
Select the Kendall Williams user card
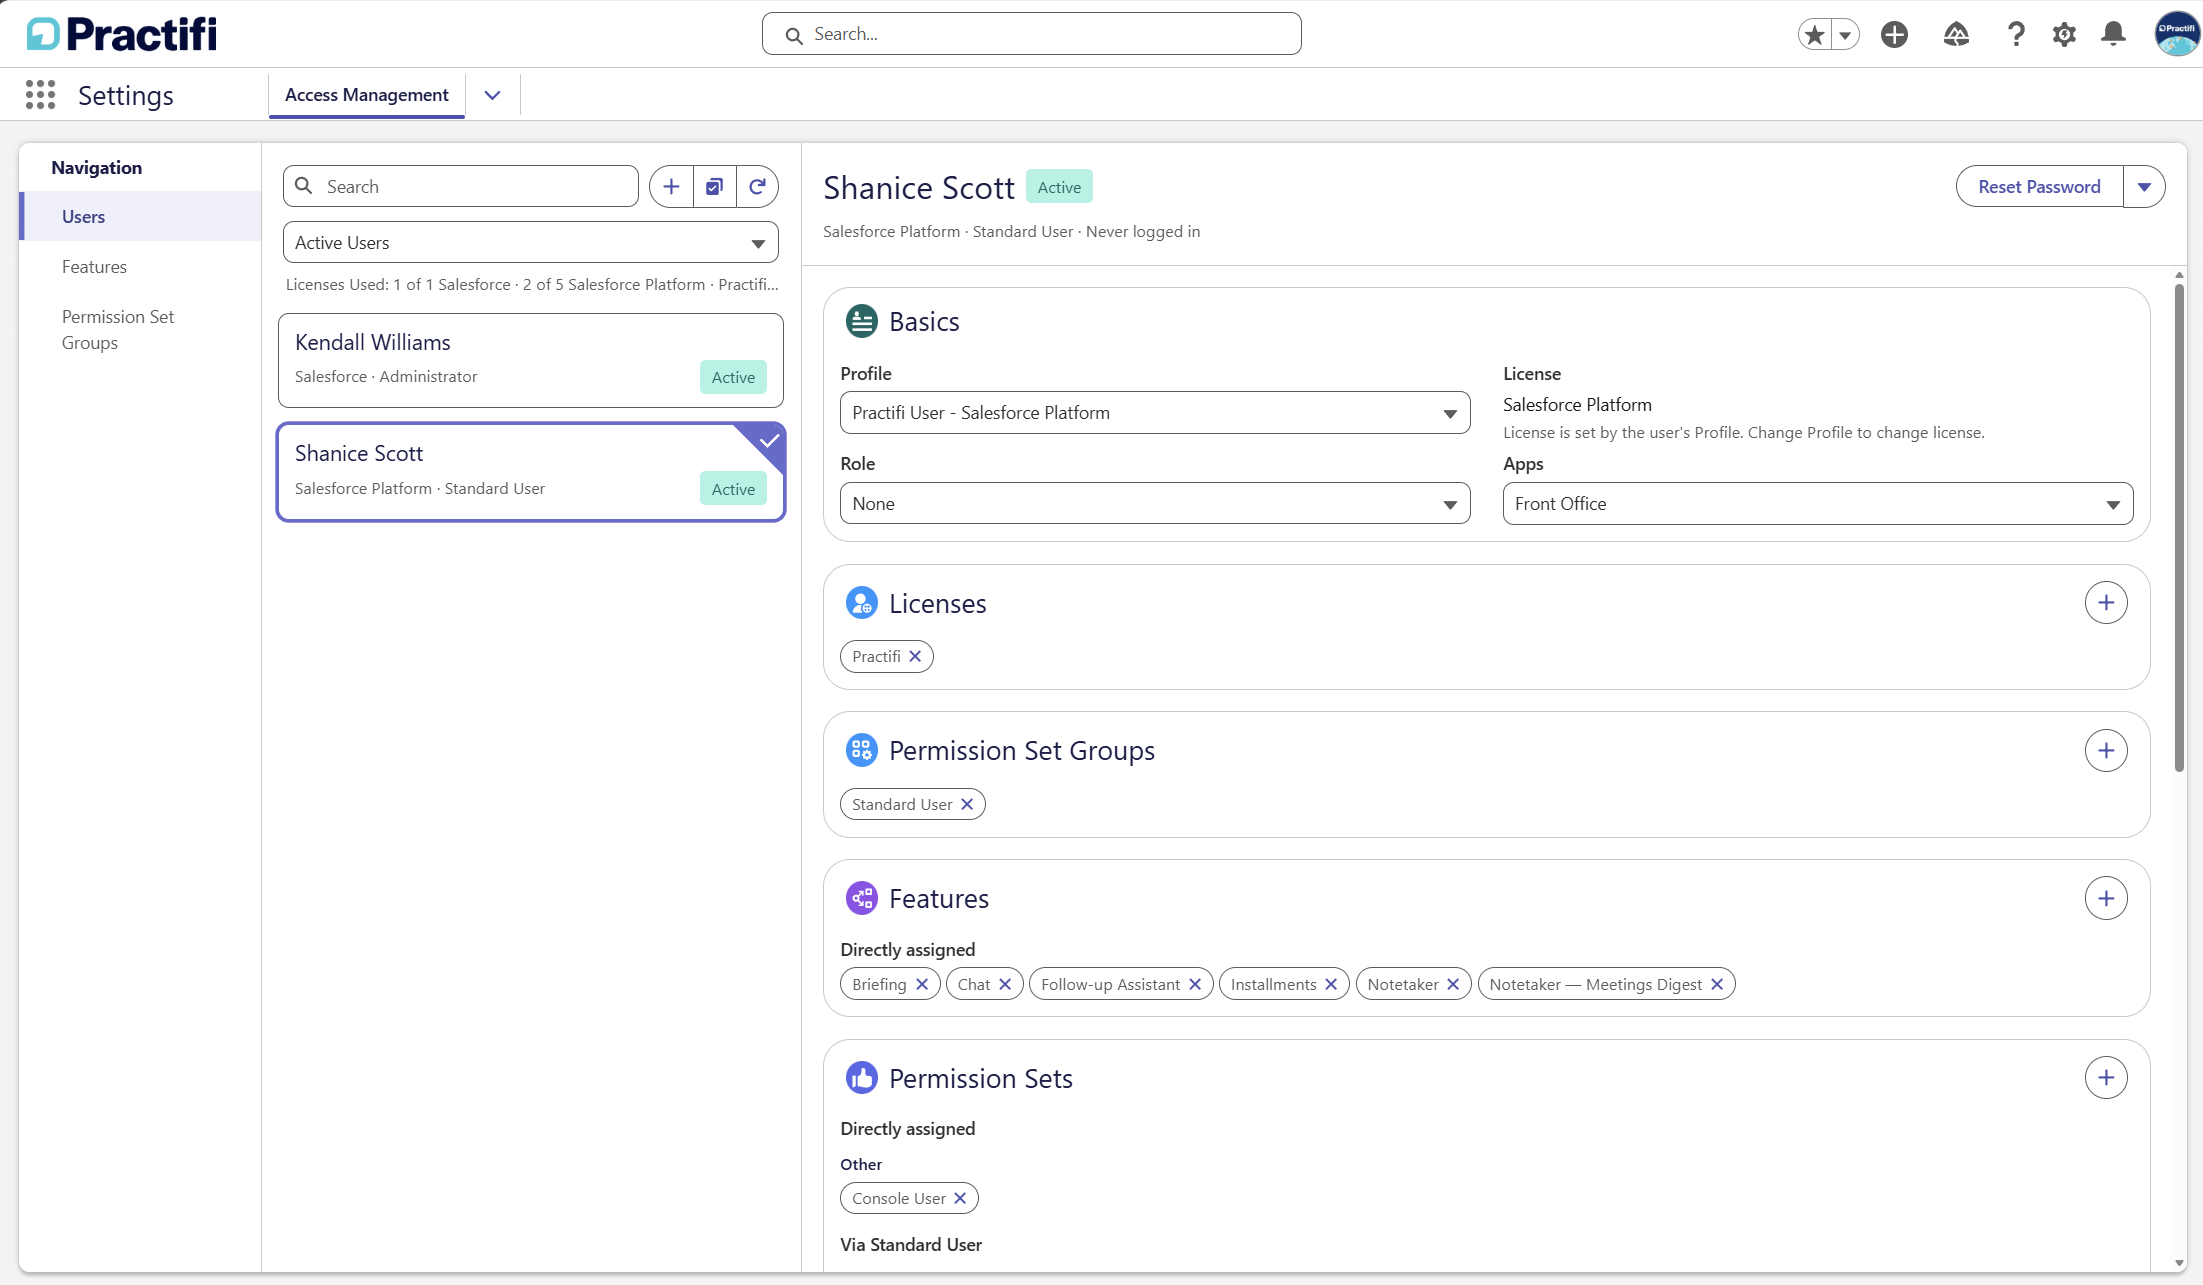pyautogui.click(x=530, y=361)
